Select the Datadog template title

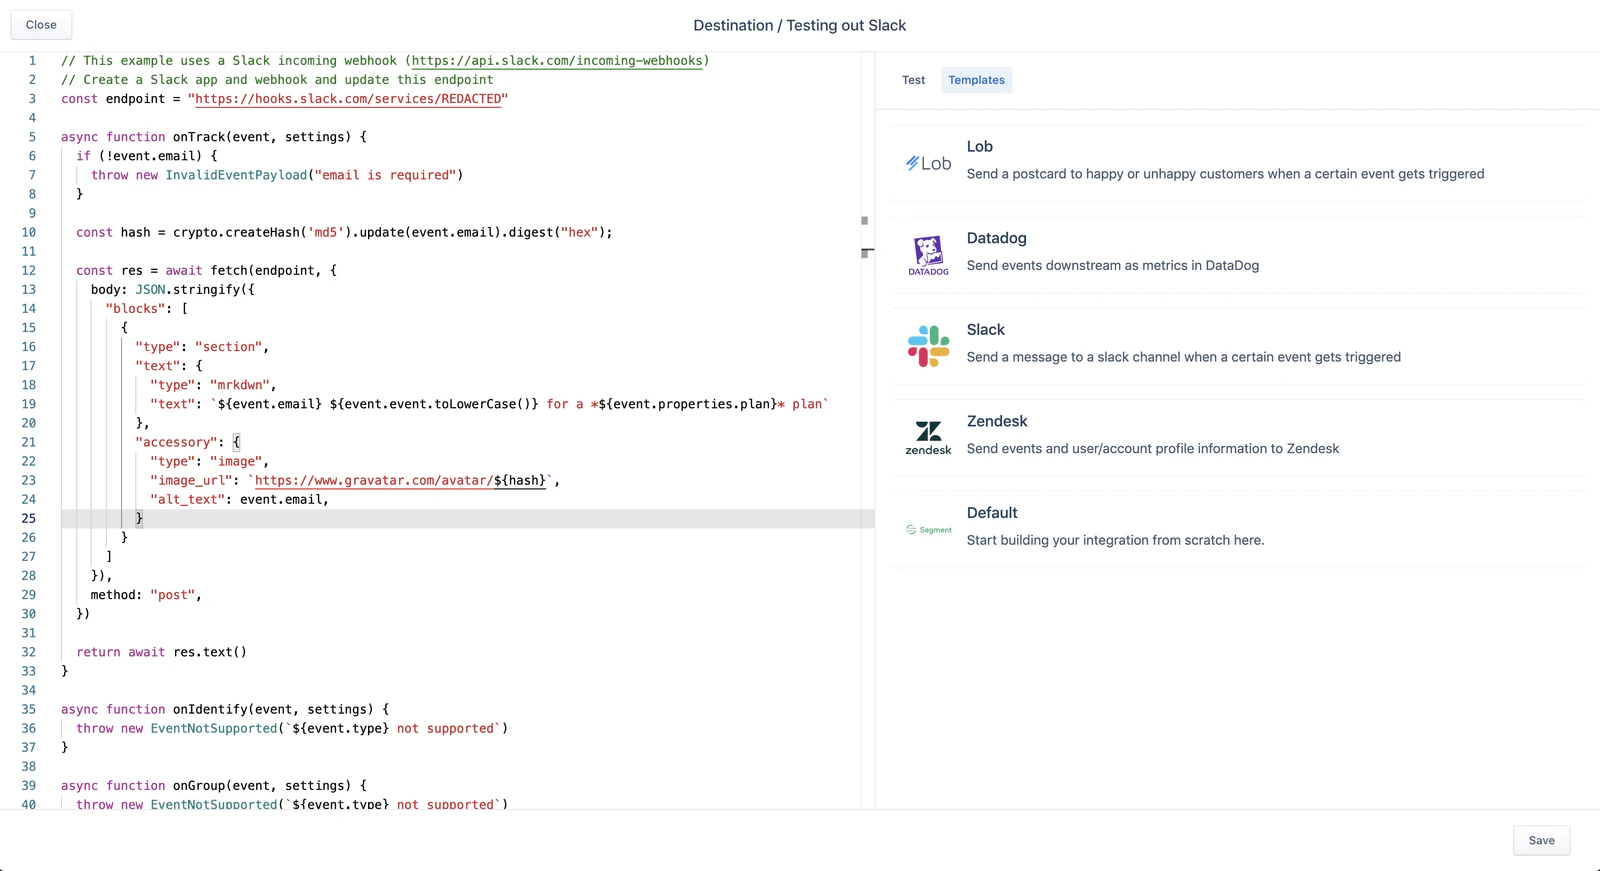996,238
